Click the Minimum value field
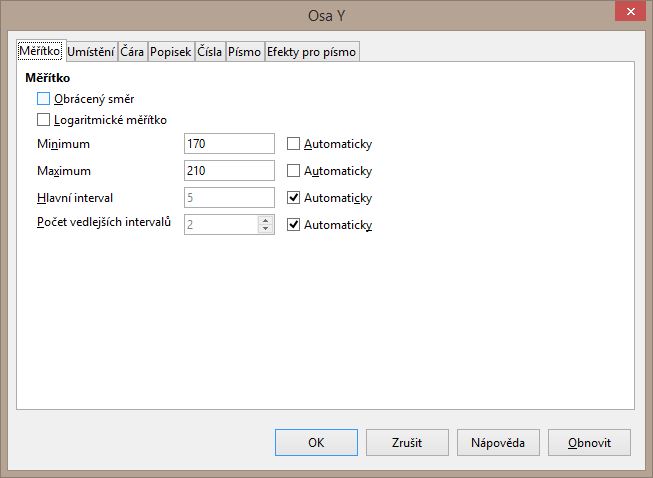The image size is (653, 478). [x=229, y=144]
